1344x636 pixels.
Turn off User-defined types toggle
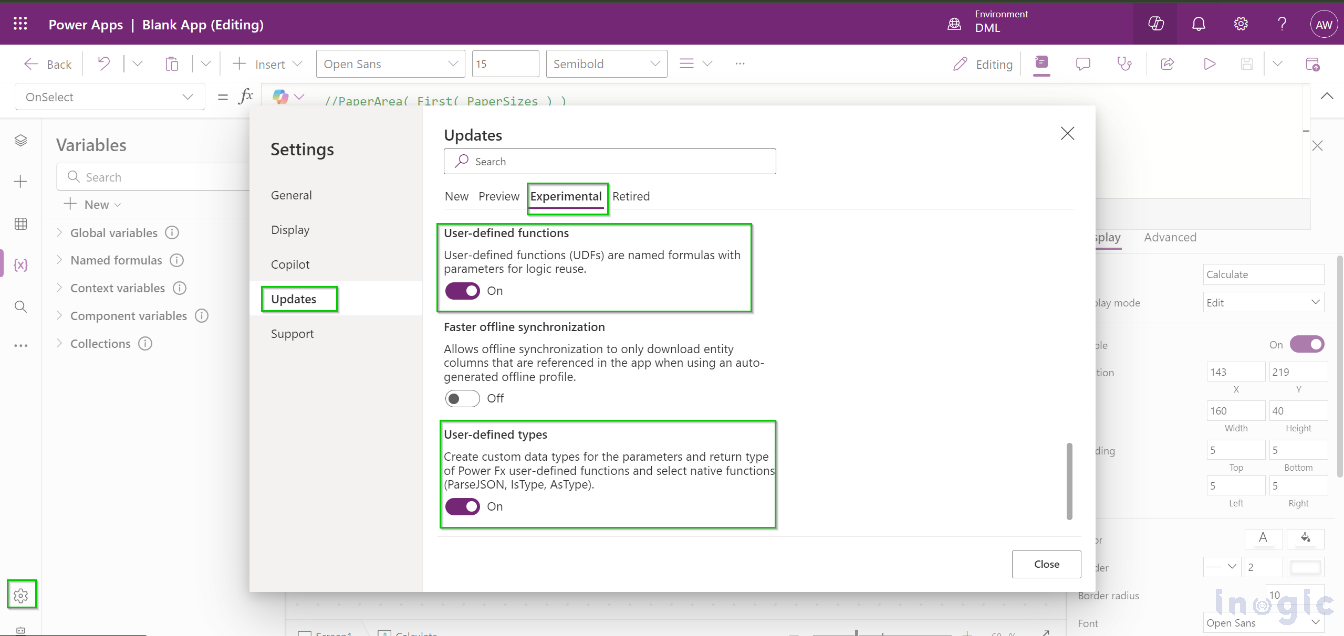click(463, 507)
